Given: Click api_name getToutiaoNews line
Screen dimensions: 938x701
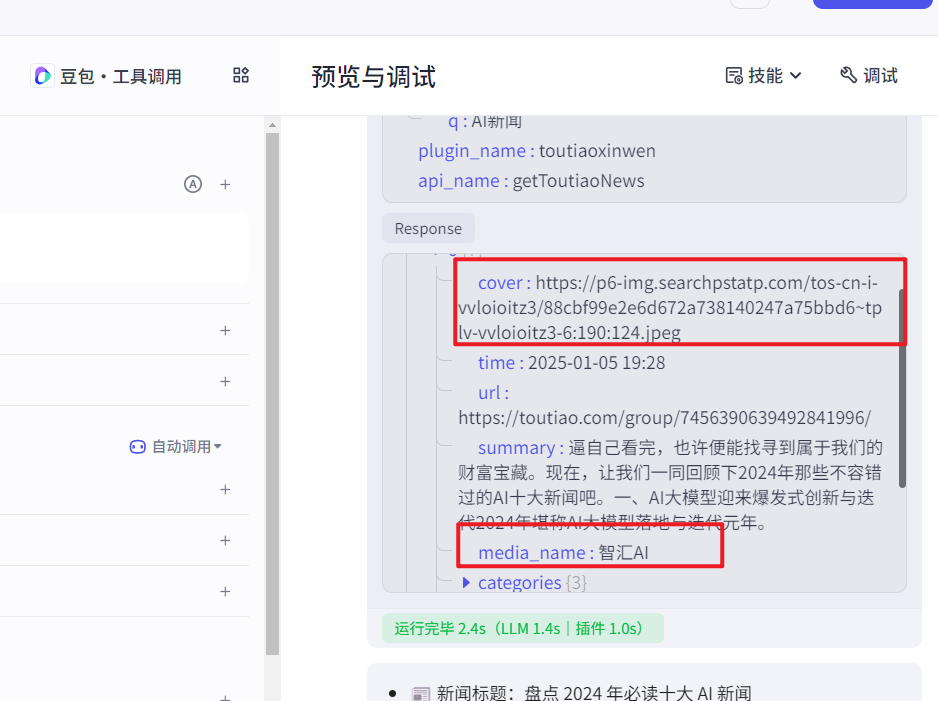Looking at the screenshot, I should (x=531, y=181).
